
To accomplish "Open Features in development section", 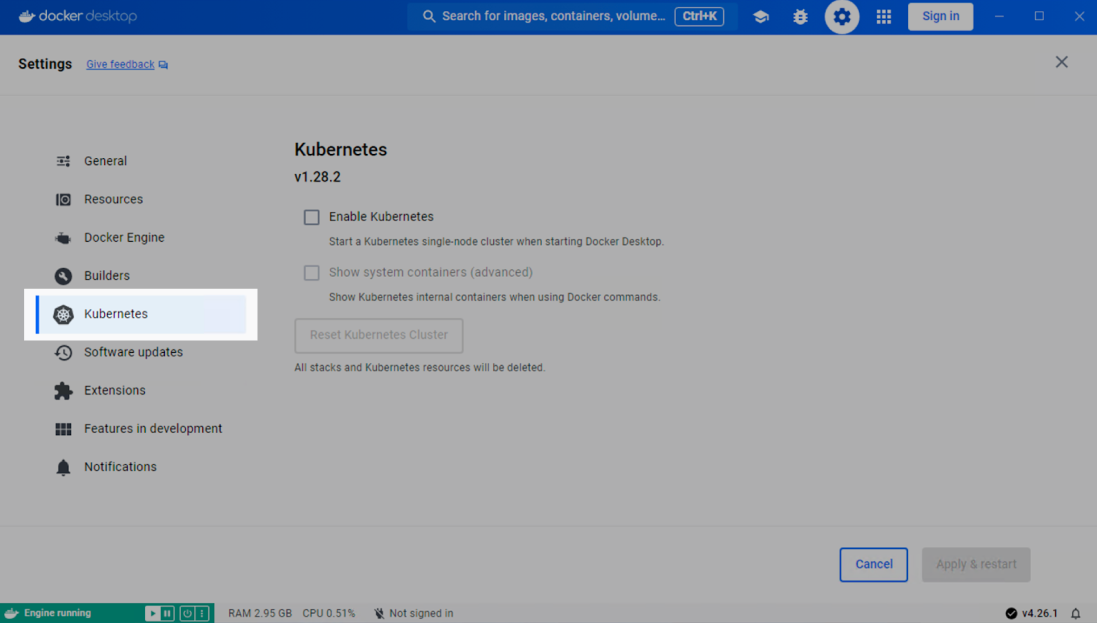I will pyautogui.click(x=153, y=429).
